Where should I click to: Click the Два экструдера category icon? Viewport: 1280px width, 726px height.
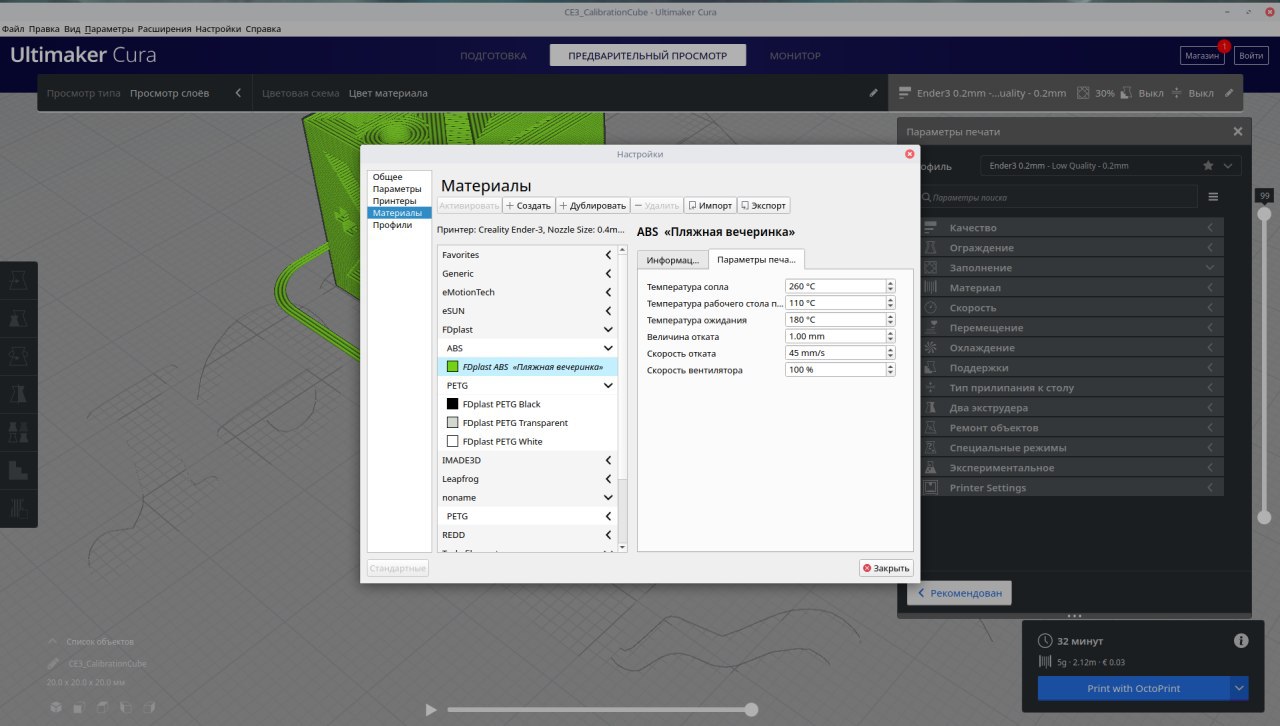tap(930, 408)
